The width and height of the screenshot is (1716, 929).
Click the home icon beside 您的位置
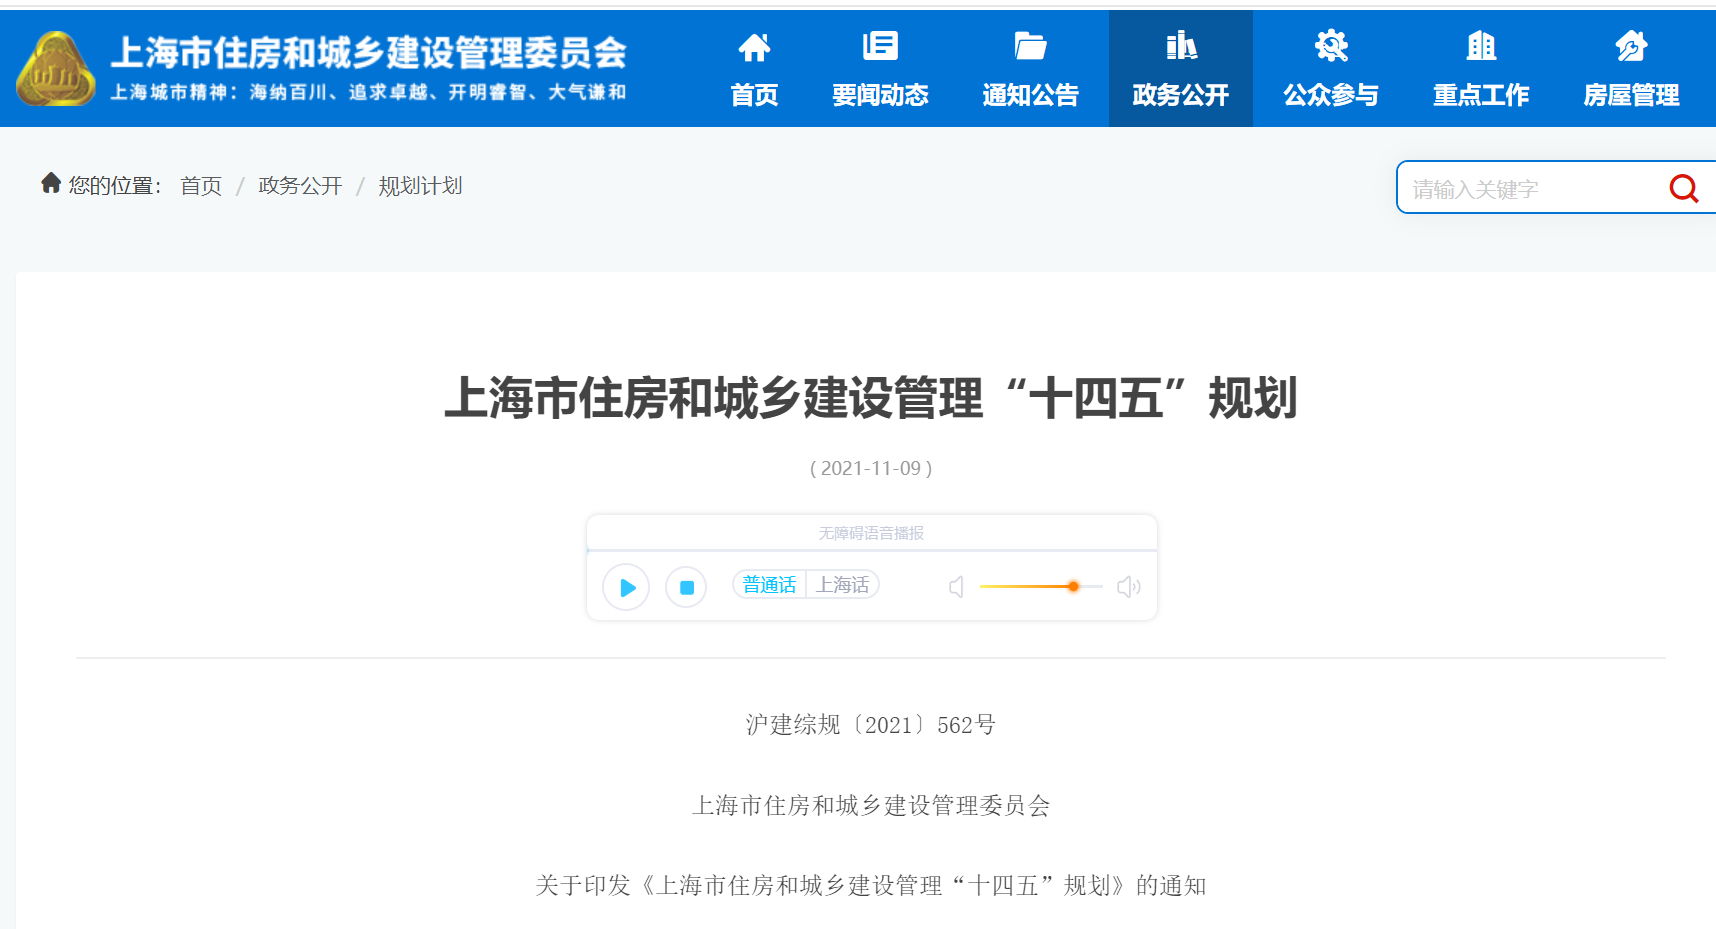click(51, 183)
